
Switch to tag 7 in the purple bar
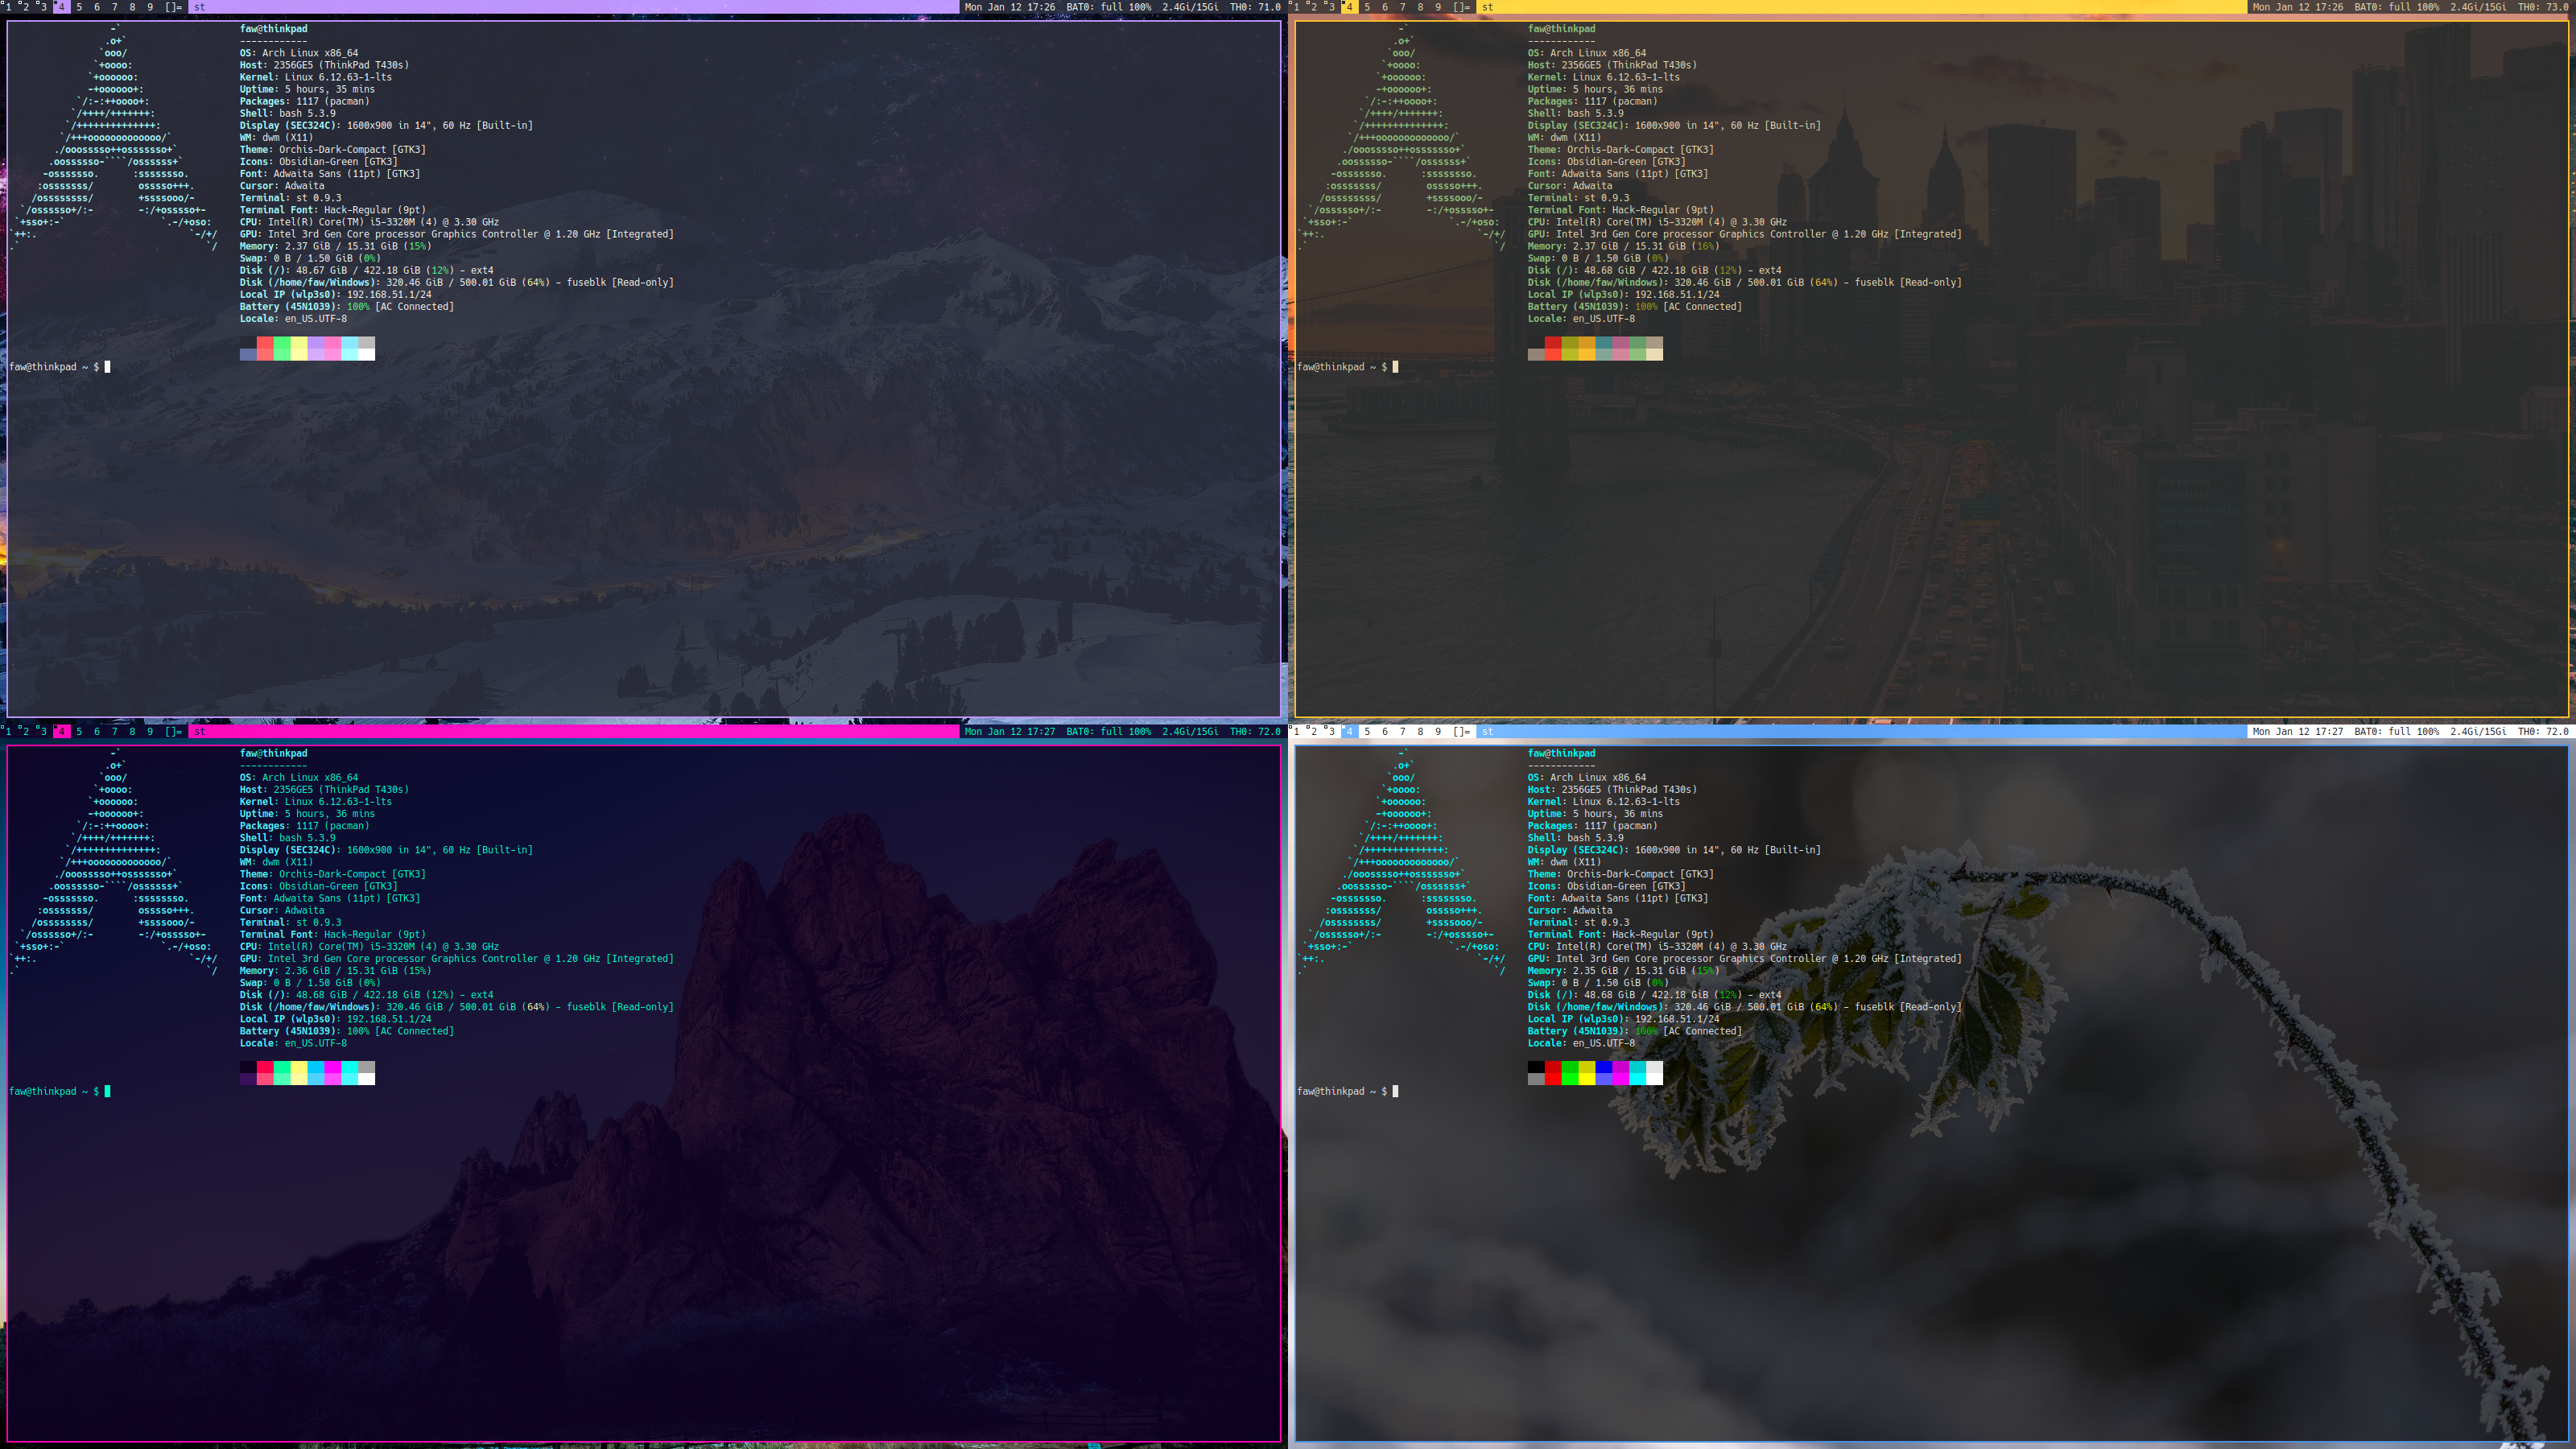(x=114, y=7)
